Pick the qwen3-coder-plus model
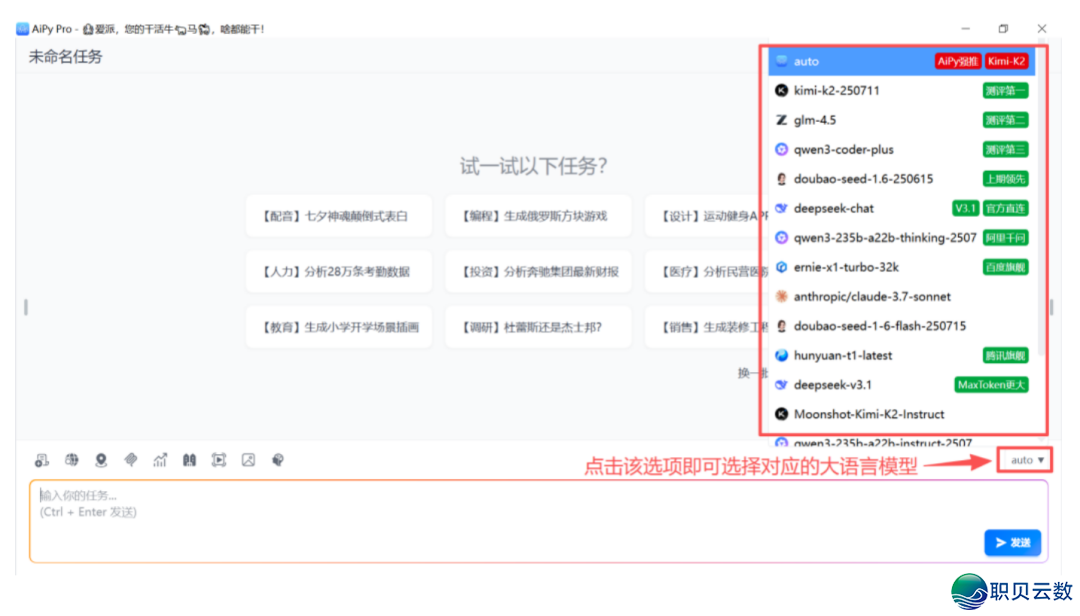This screenshot has width=1080, height=616. 902,150
